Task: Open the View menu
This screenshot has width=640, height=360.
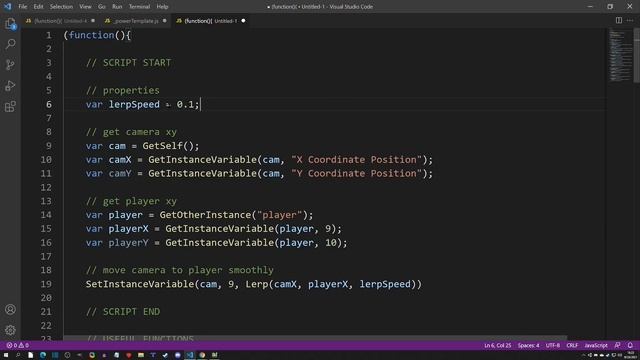Action: coord(85,7)
